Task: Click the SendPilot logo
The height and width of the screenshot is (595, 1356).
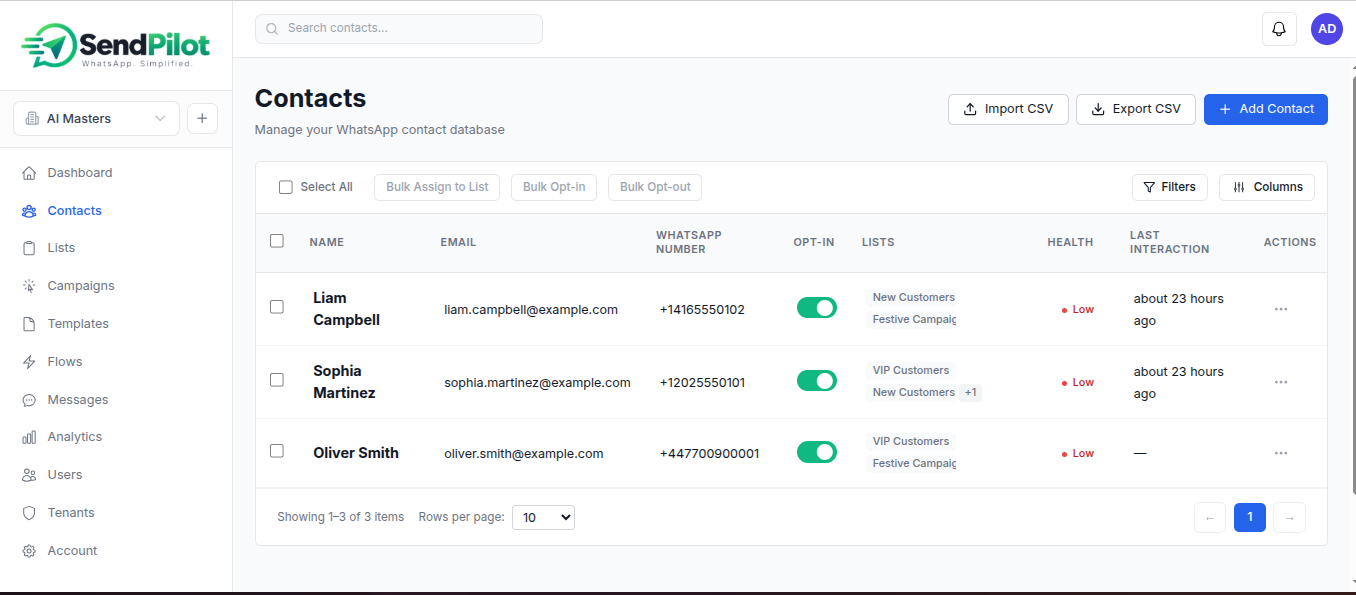Action: (x=116, y=46)
